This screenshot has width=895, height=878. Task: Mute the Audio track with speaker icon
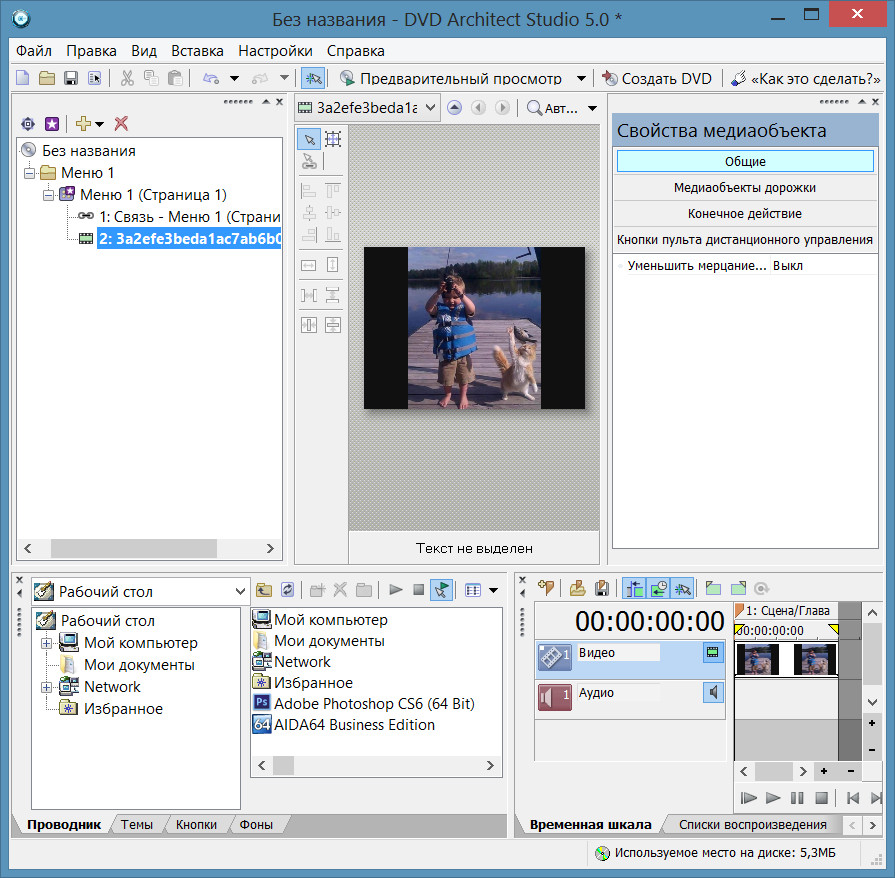(x=713, y=692)
